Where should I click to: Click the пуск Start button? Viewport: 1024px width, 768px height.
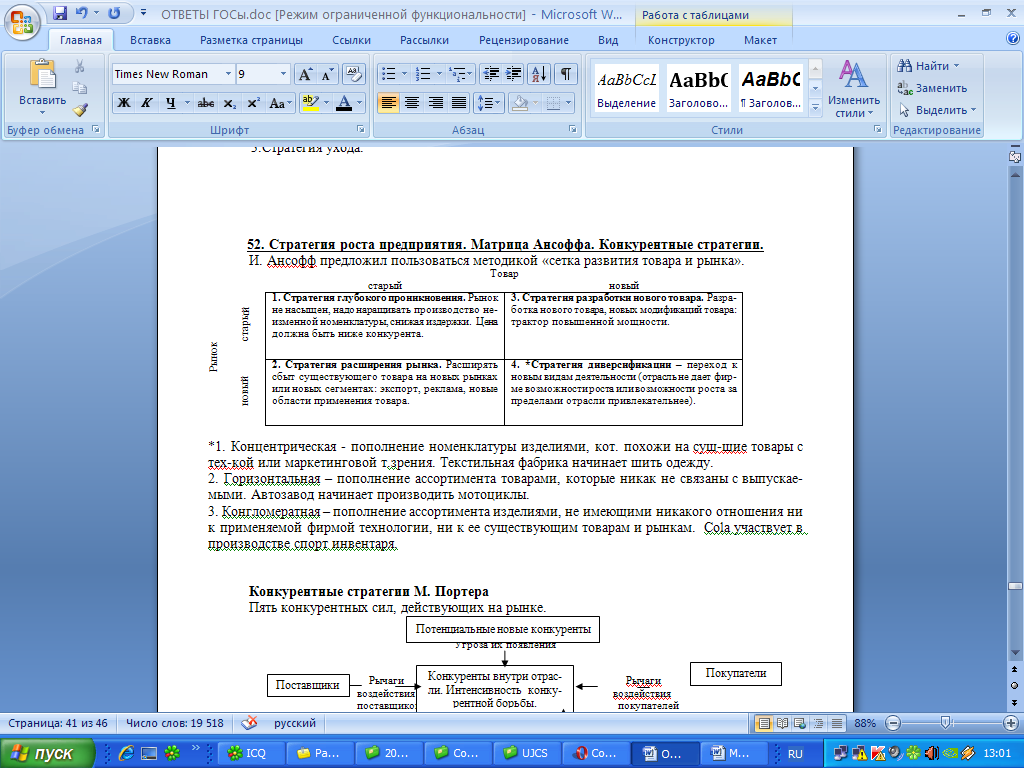pyautogui.click(x=47, y=753)
